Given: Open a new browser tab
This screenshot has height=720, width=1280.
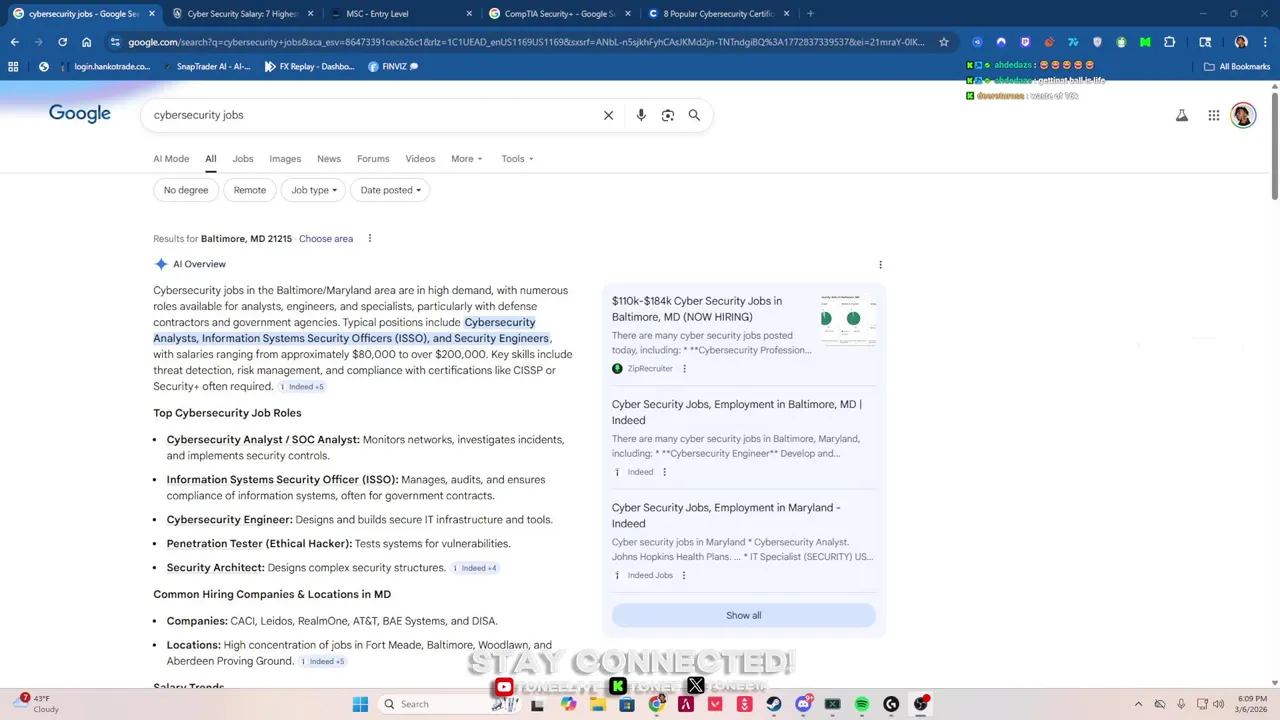Looking at the screenshot, I should [810, 14].
